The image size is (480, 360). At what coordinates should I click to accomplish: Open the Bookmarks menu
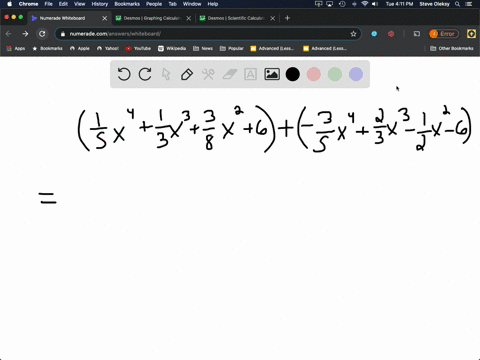coord(127,4)
